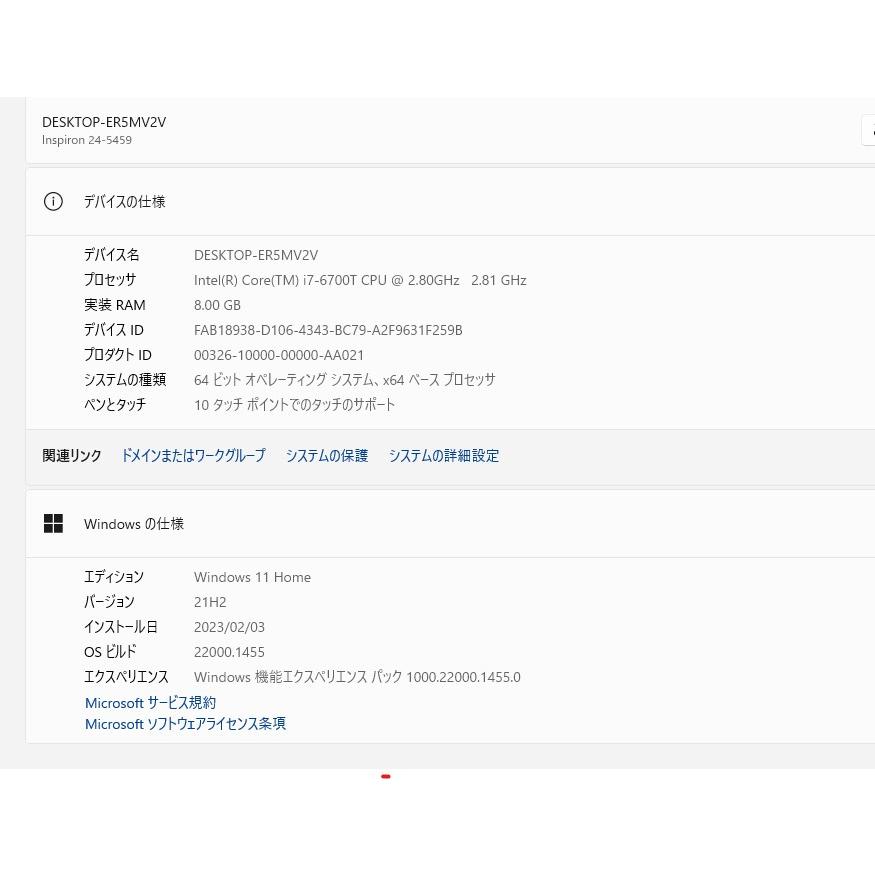The width and height of the screenshot is (875, 875).
Task: Open Microsoft ソフトウェアライセンス条項 link
Action: pos(185,723)
